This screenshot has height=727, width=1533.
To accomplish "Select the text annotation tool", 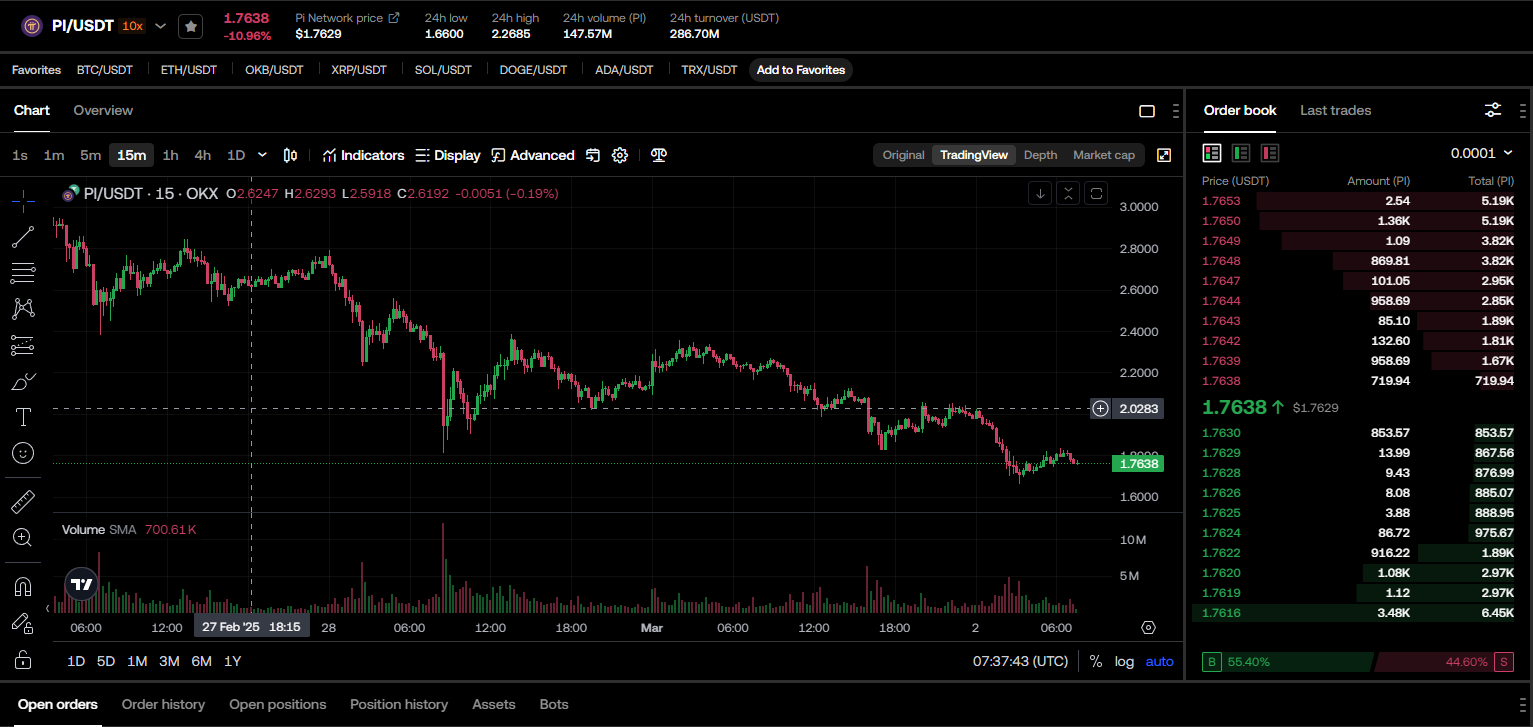I will click(x=23, y=417).
